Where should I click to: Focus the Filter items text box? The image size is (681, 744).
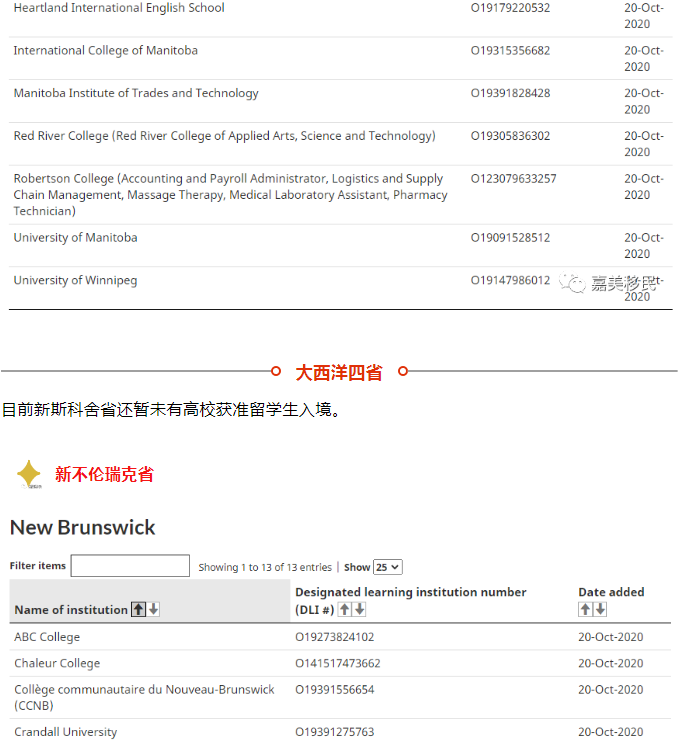click(129, 566)
